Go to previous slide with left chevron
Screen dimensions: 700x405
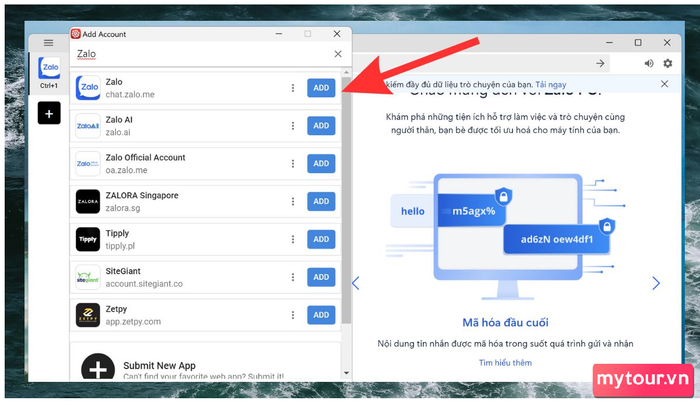point(356,283)
